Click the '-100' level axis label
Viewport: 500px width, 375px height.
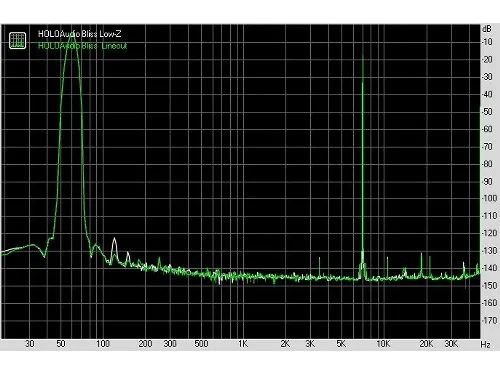tap(489, 198)
